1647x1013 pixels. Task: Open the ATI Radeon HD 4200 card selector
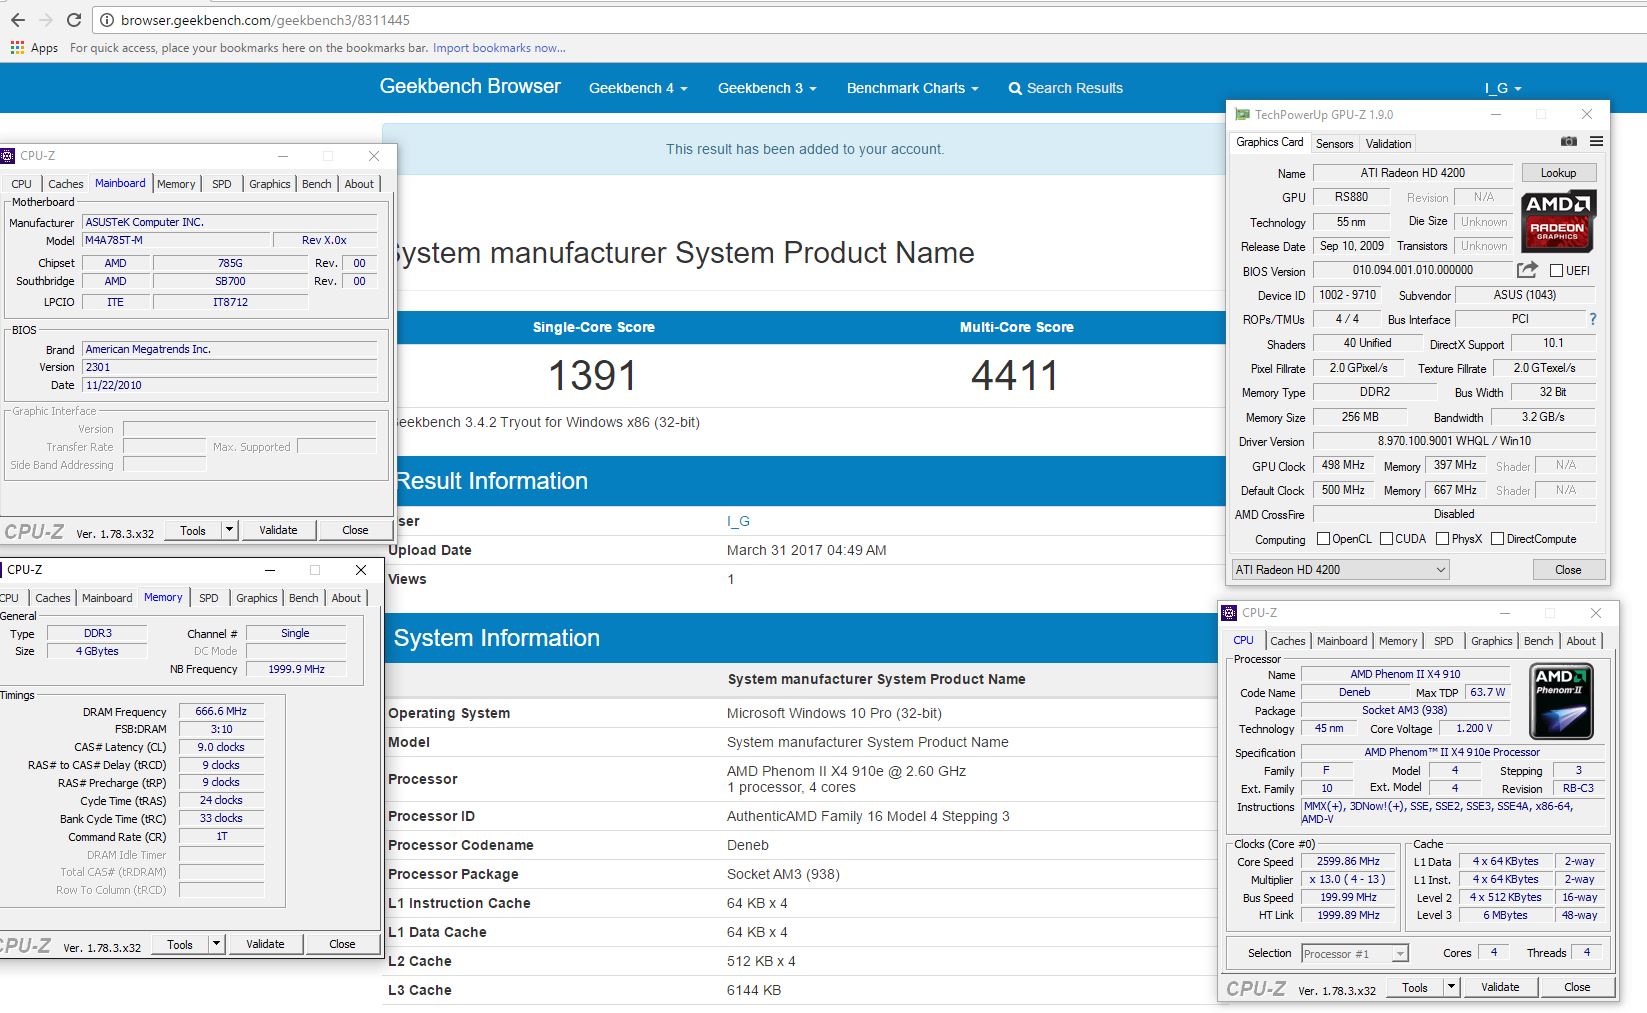(x=1340, y=570)
